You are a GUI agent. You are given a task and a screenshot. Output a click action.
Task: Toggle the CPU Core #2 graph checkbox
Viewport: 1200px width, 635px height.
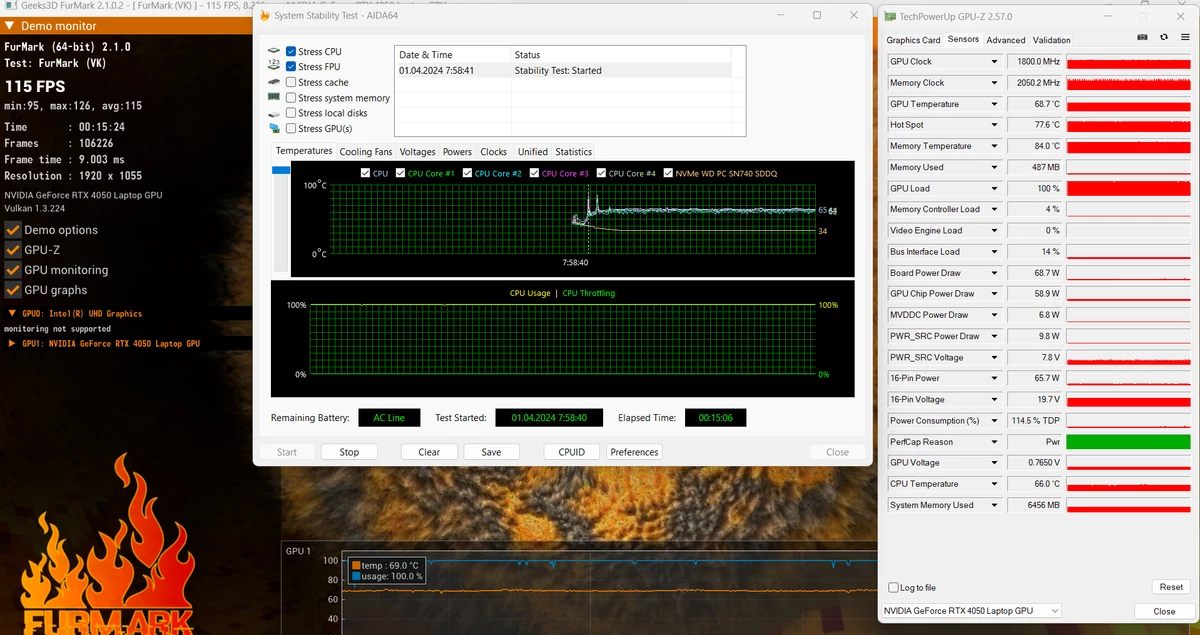point(468,173)
